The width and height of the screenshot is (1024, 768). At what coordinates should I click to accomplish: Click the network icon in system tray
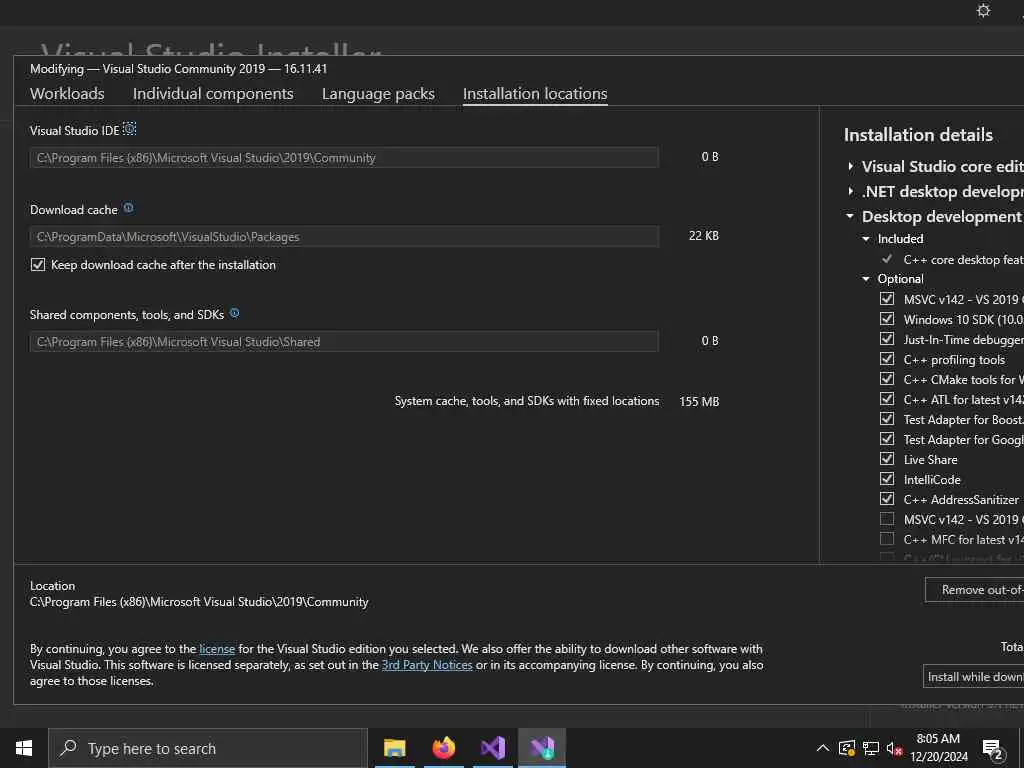[x=871, y=748]
